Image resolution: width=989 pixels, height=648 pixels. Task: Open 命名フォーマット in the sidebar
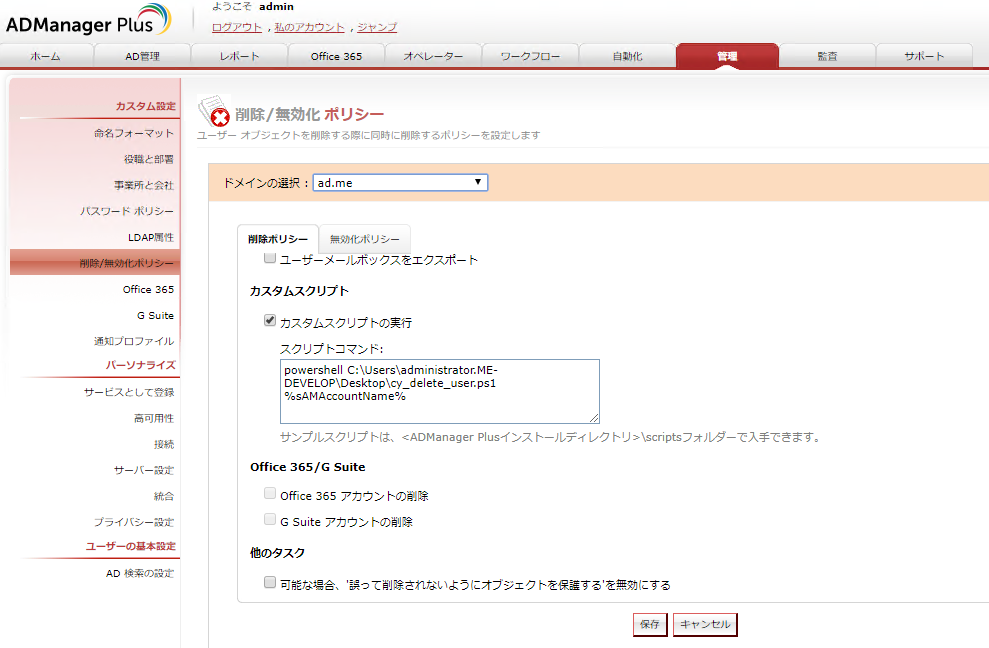[x=134, y=133]
